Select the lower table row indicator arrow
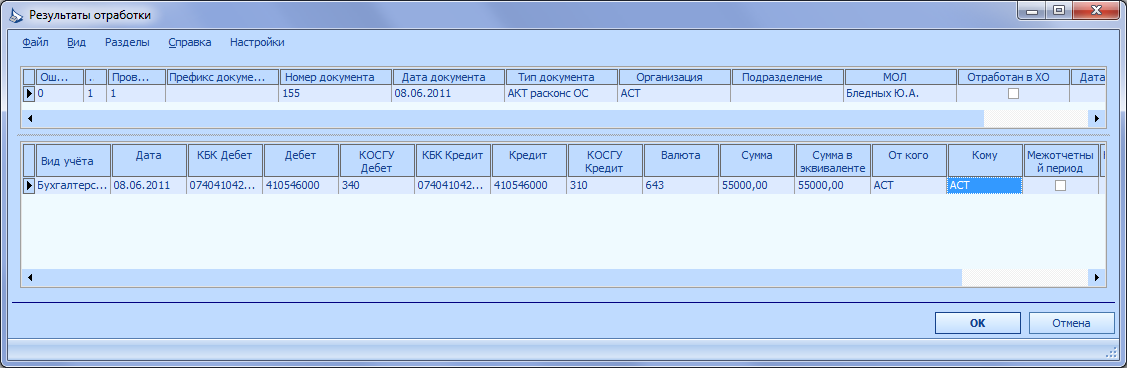This screenshot has width=1127, height=368. pos(29,185)
